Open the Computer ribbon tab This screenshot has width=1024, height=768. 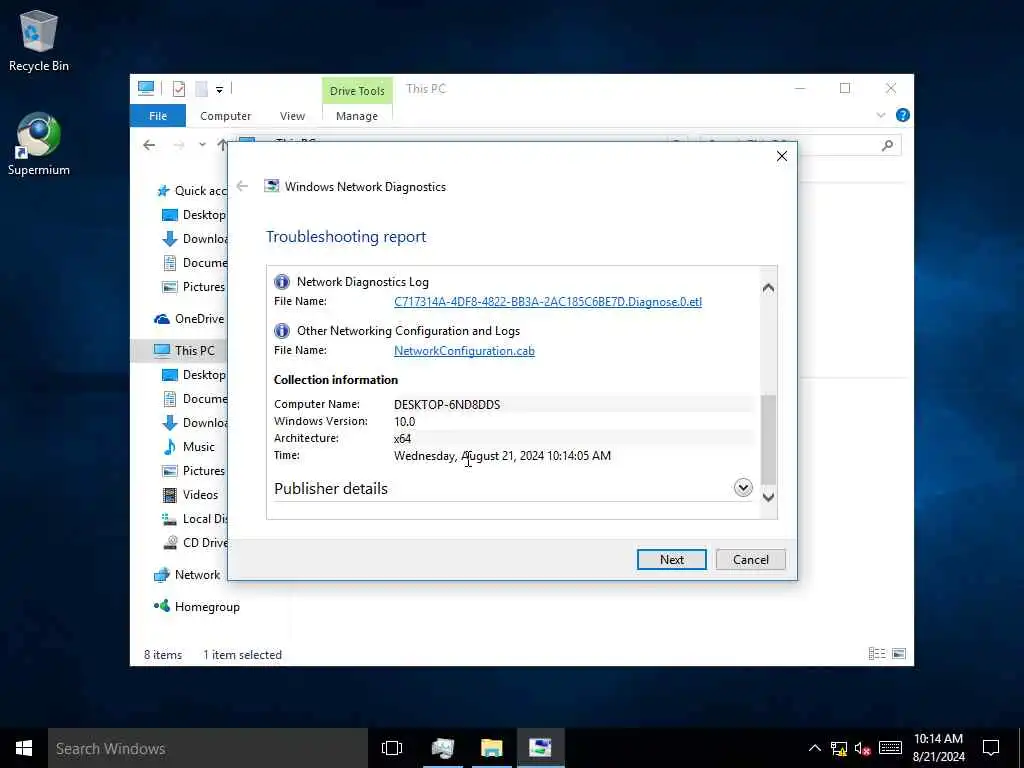click(x=225, y=116)
